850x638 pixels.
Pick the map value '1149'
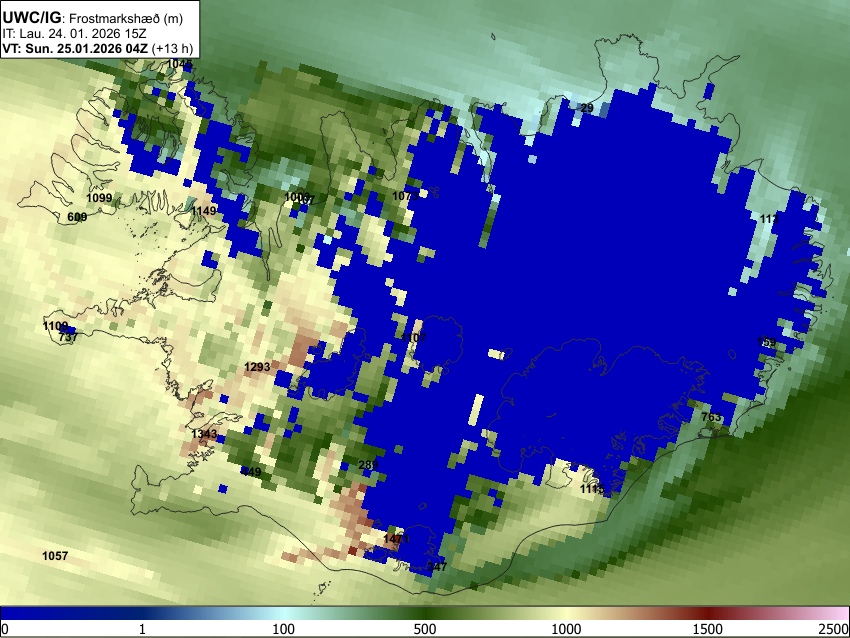tap(203, 210)
